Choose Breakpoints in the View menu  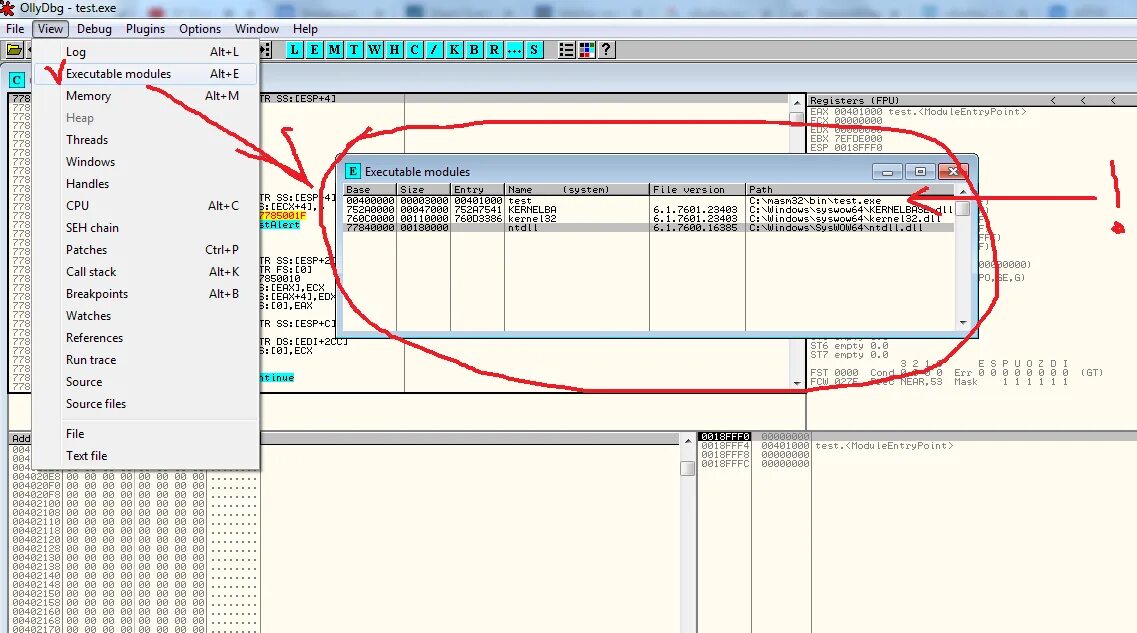point(146,294)
